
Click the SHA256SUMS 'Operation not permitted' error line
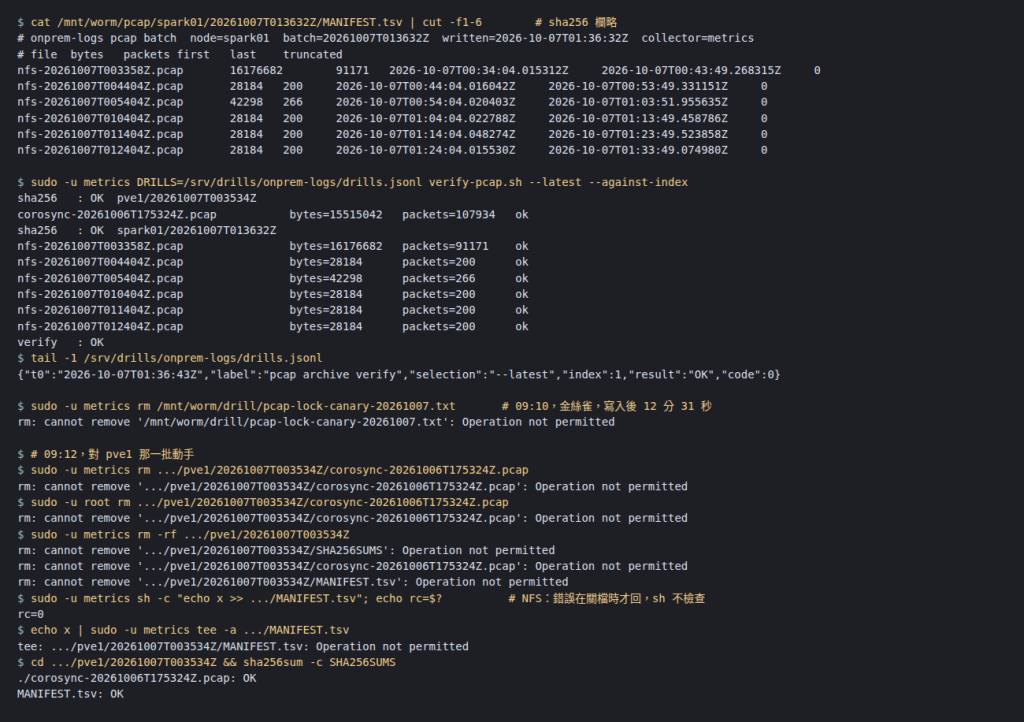pos(286,550)
